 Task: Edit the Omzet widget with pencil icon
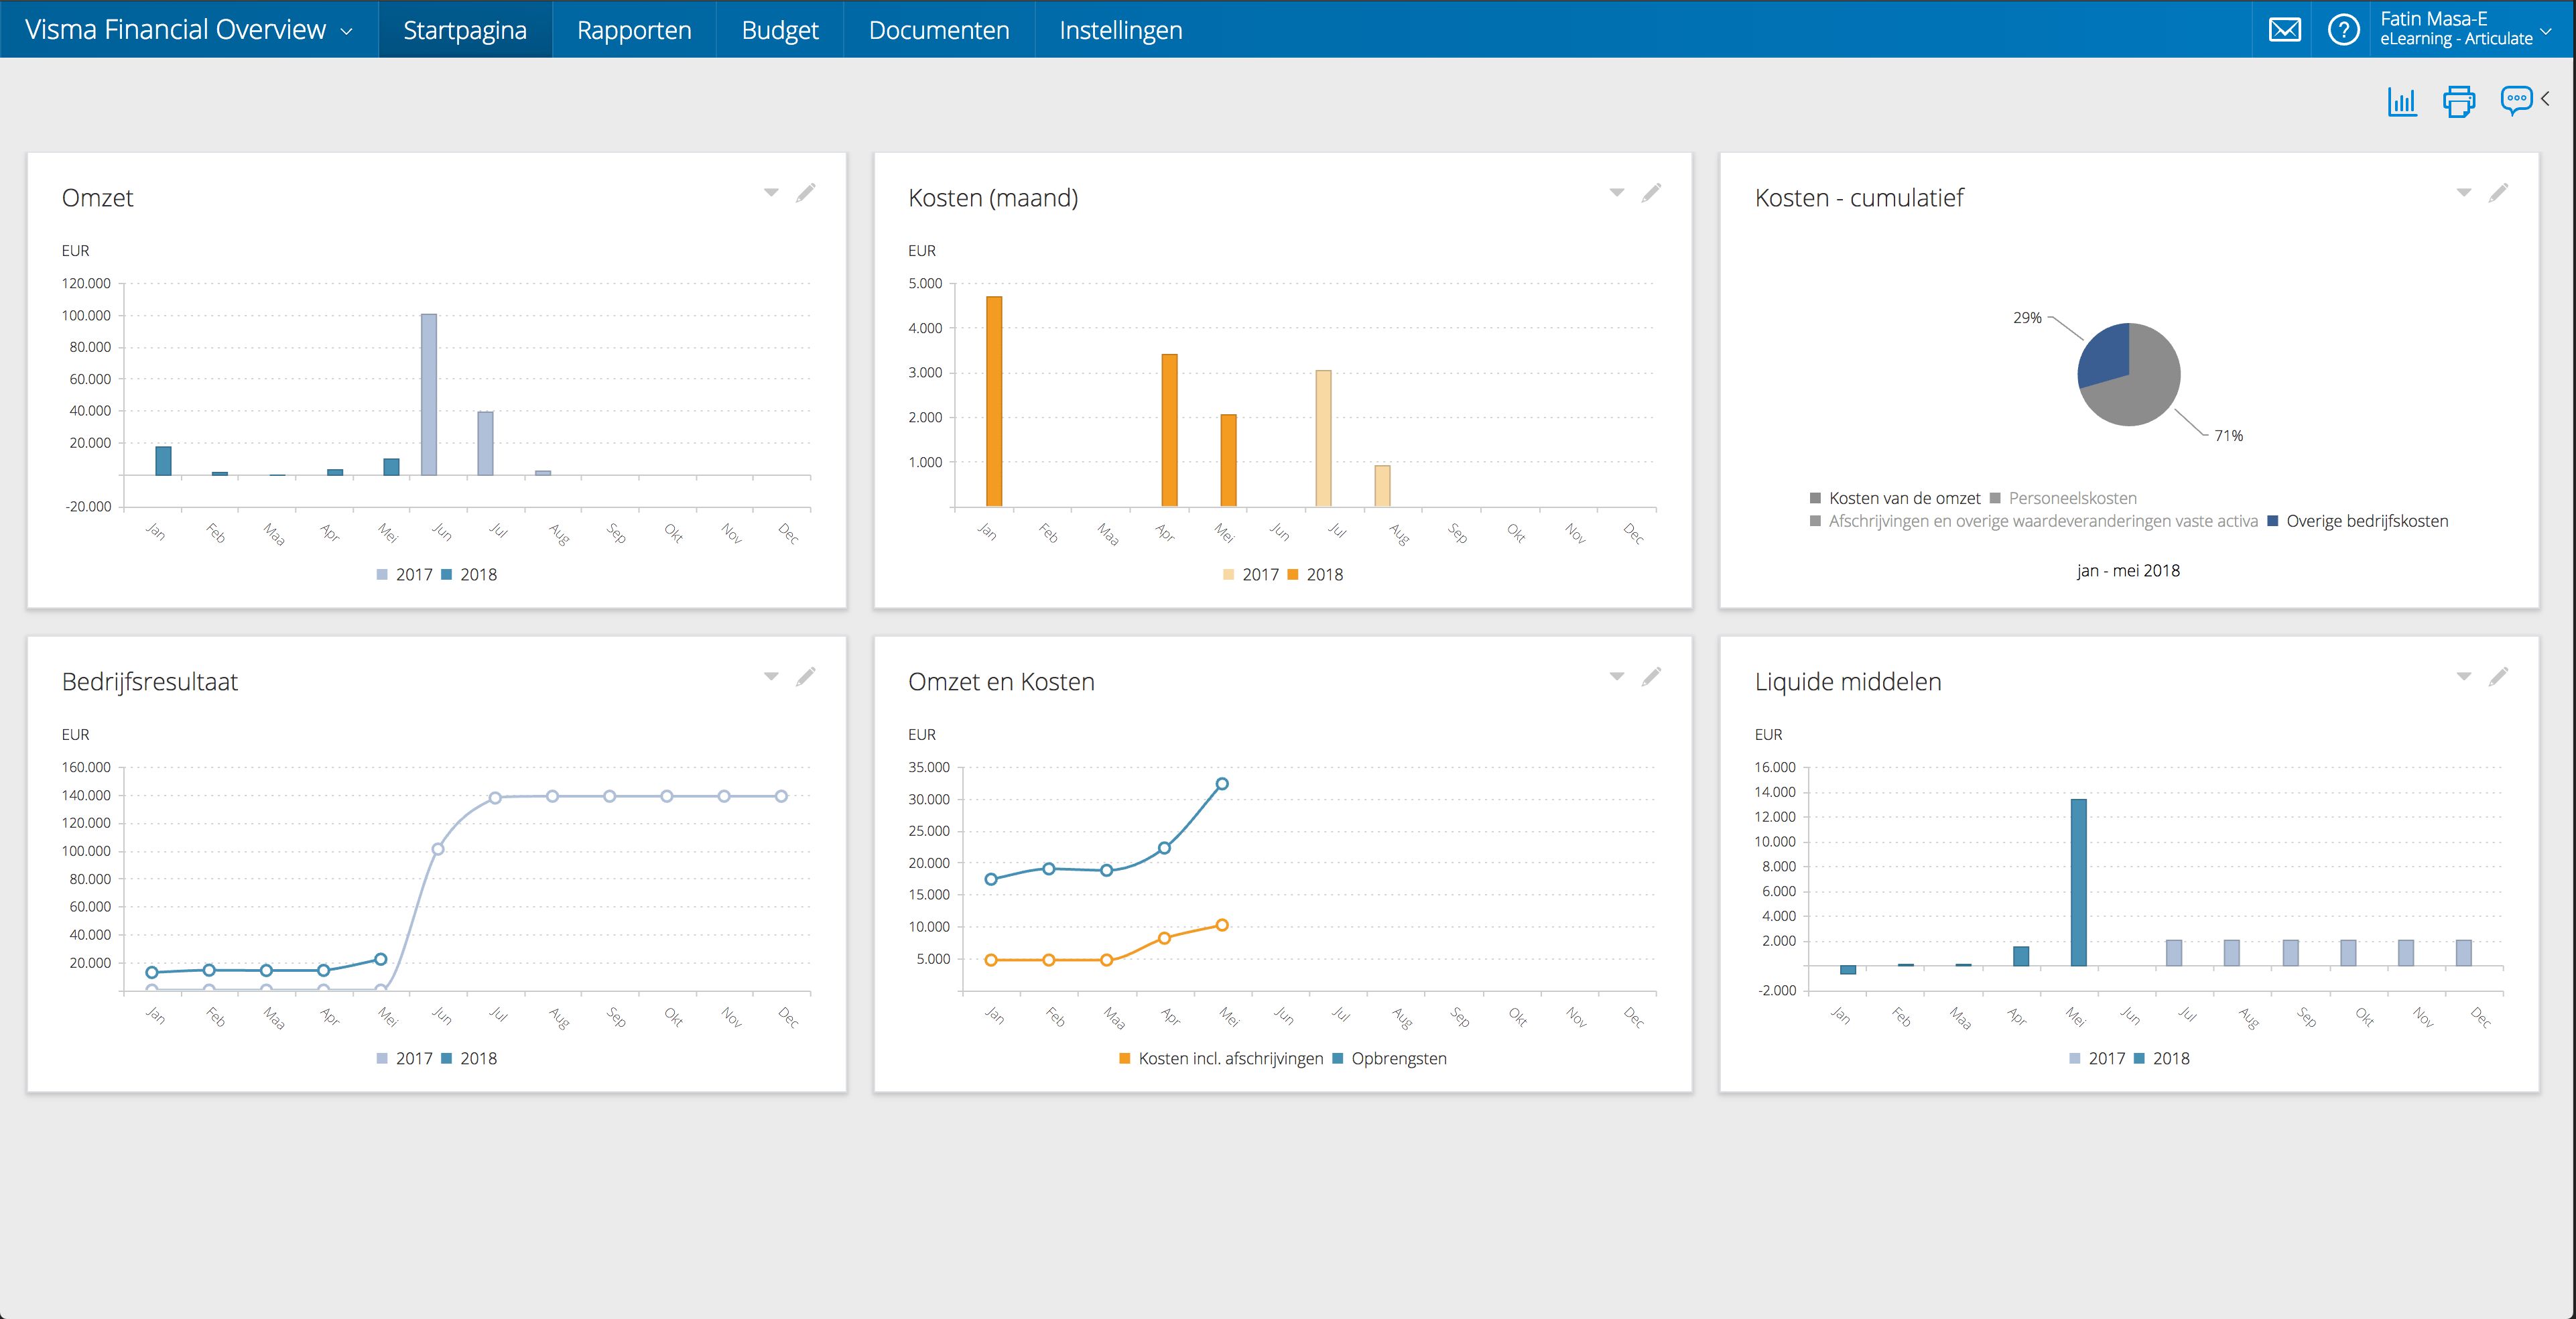805,193
